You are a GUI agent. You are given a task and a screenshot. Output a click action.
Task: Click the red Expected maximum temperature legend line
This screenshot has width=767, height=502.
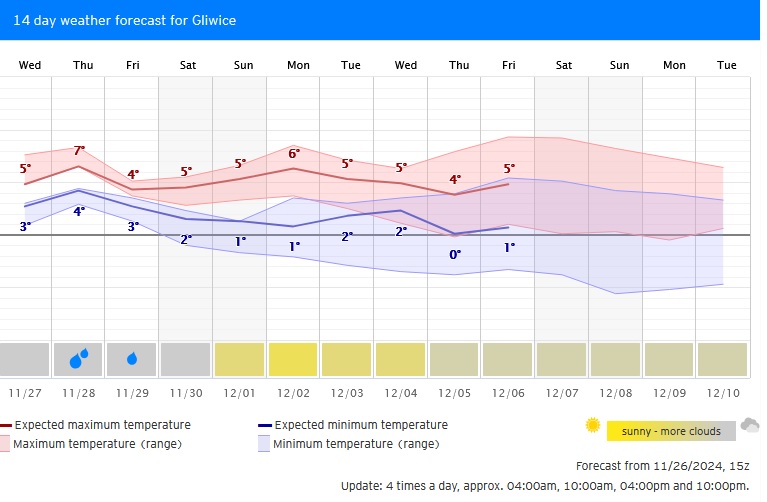[x=6, y=425]
